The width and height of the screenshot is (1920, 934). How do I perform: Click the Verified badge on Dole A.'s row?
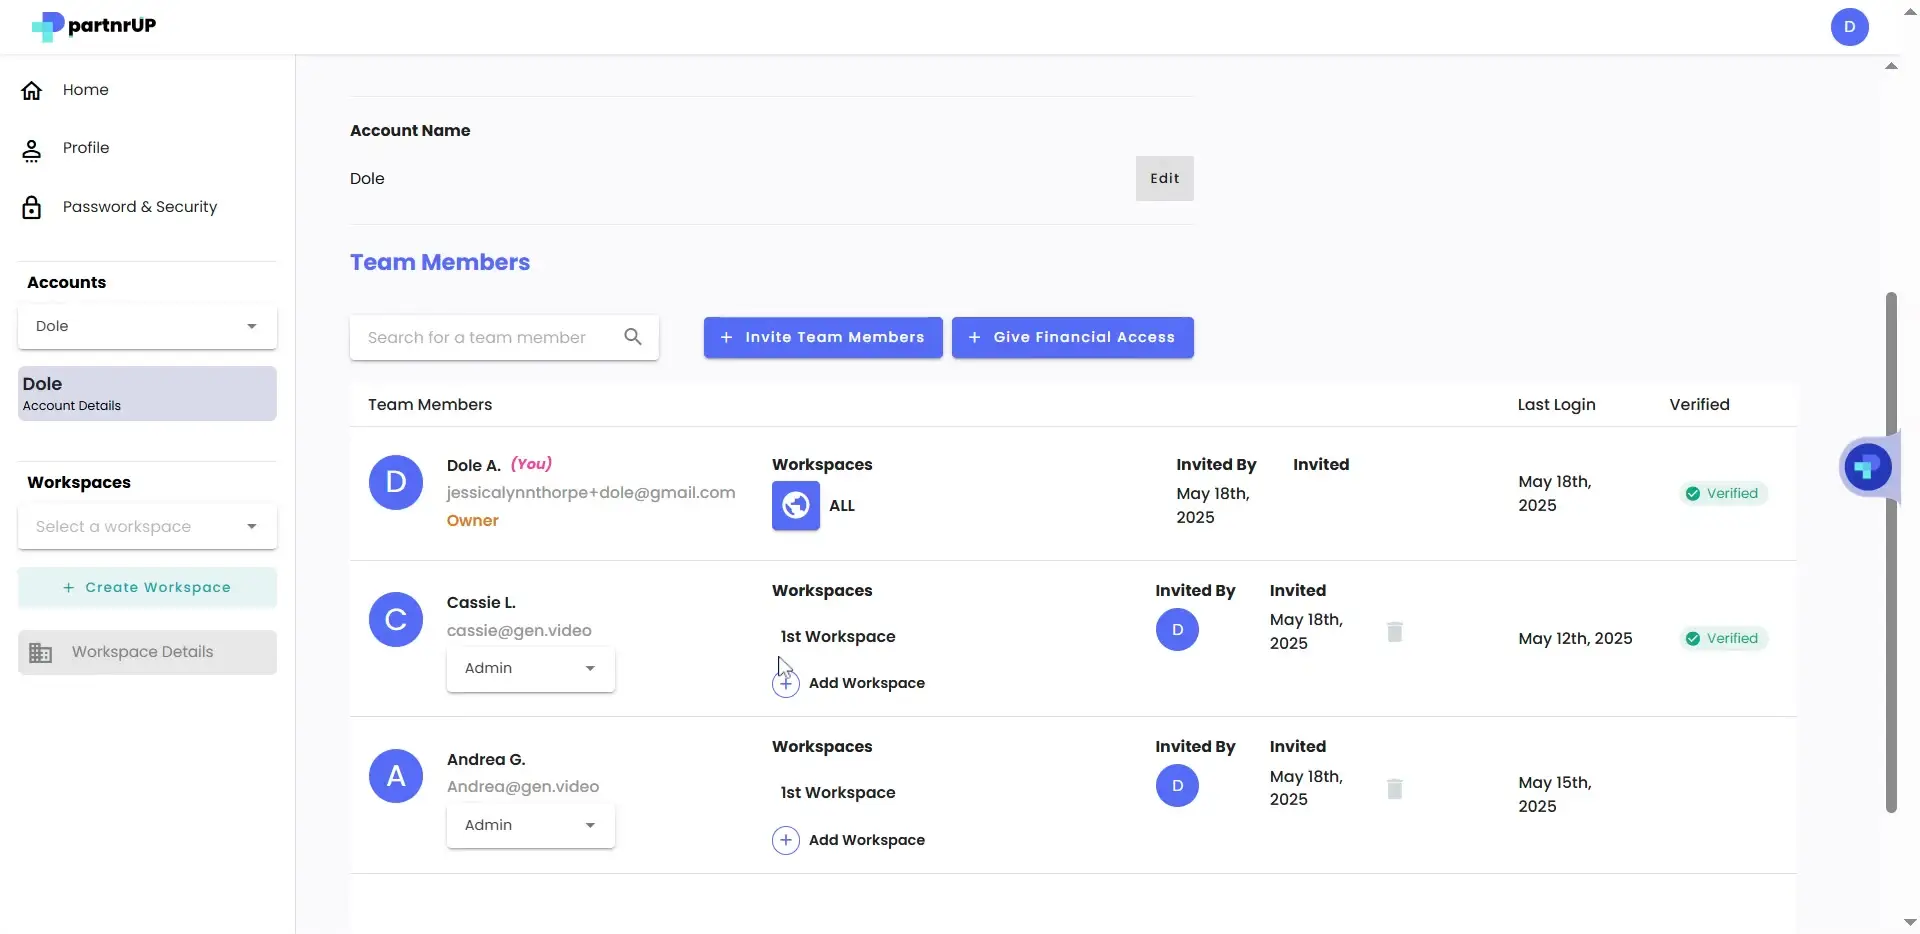point(1724,493)
